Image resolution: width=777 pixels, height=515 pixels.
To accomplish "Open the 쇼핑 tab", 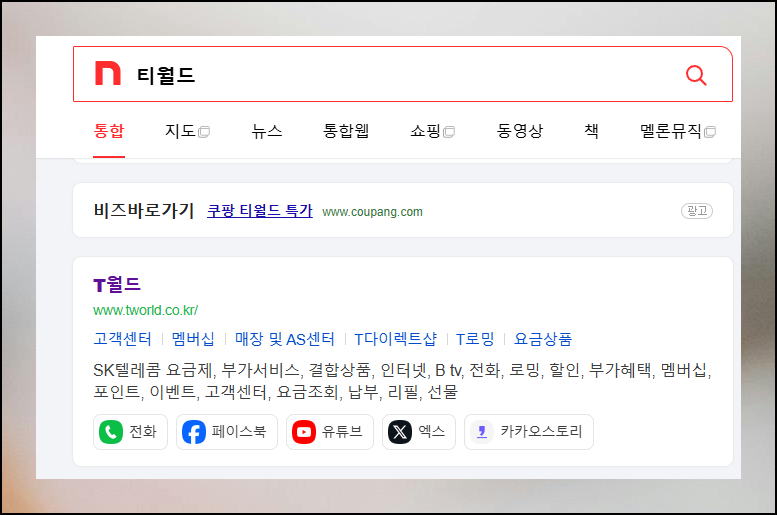I will tap(425, 131).
